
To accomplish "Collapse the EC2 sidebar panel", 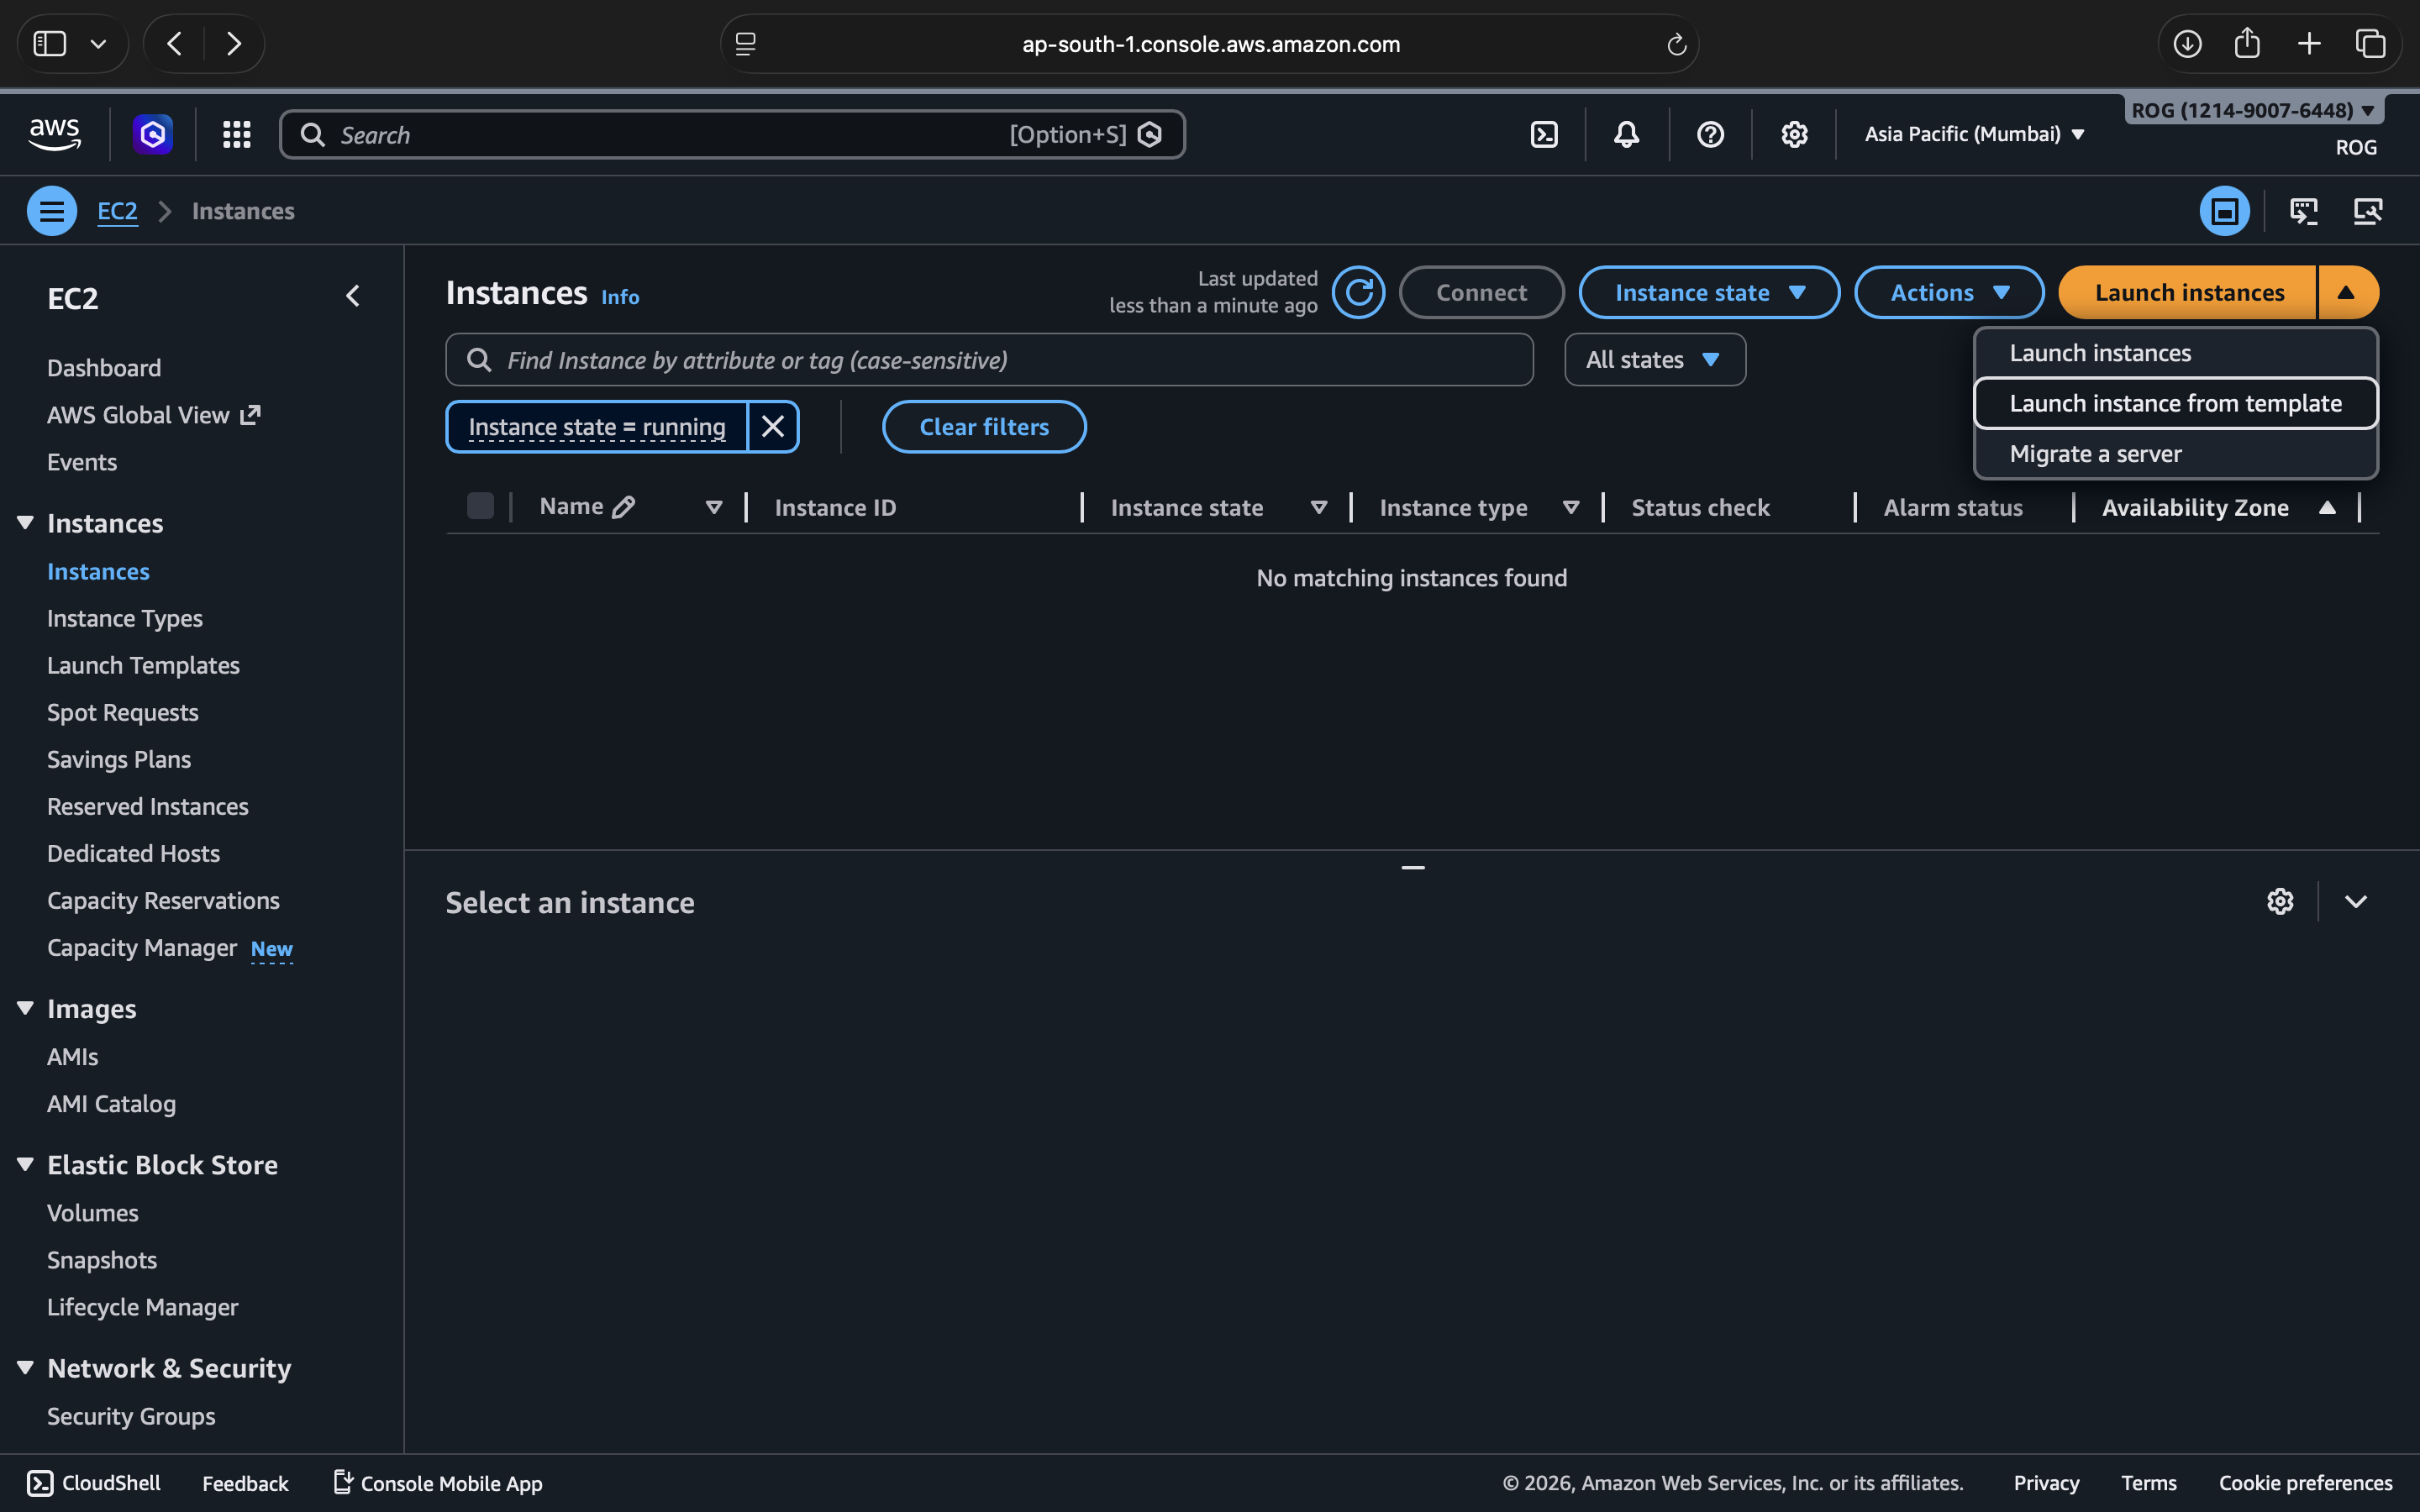I will click(x=352, y=296).
